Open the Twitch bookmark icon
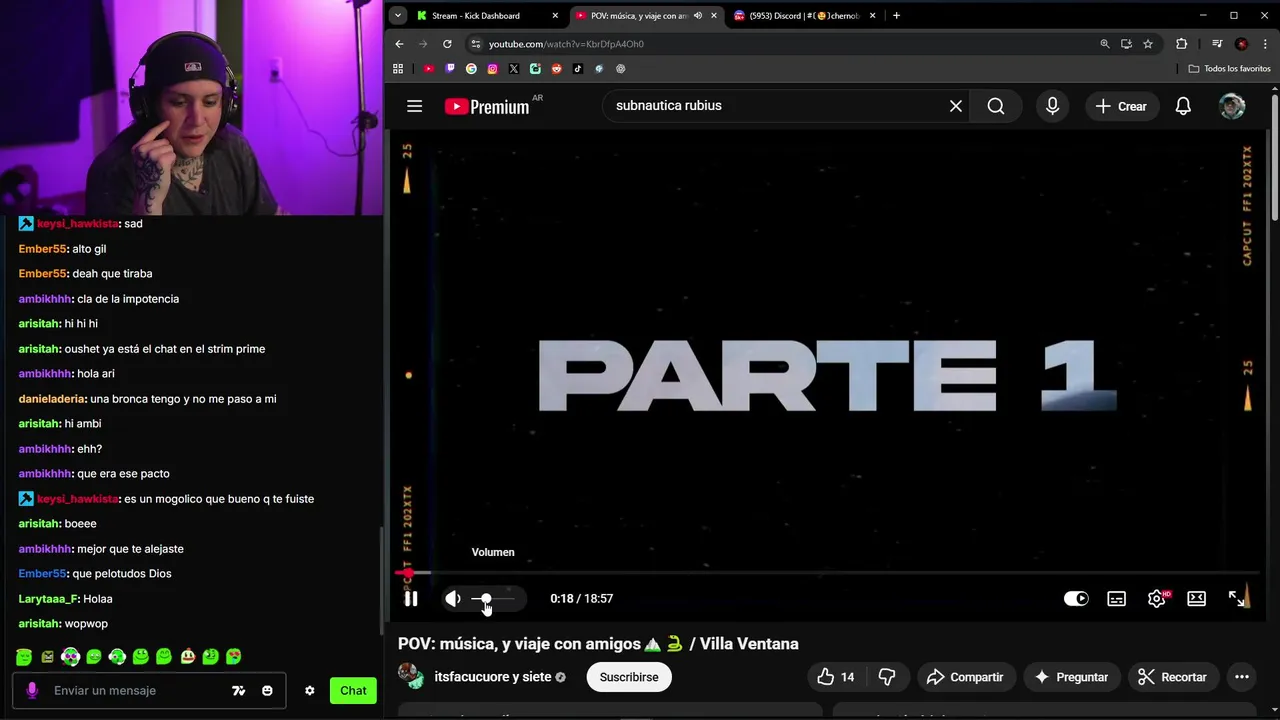Screen dimensions: 1280x720 click(450, 69)
